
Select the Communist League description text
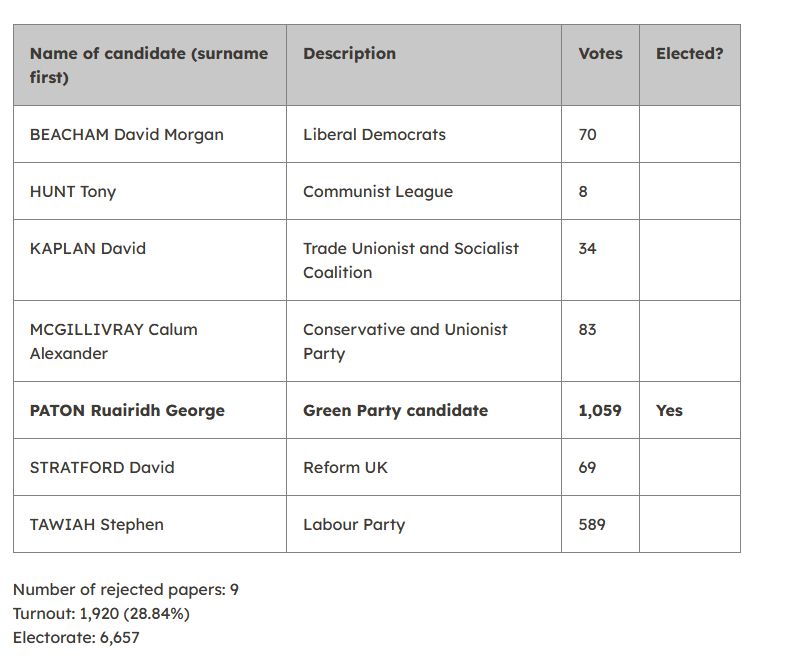378,192
